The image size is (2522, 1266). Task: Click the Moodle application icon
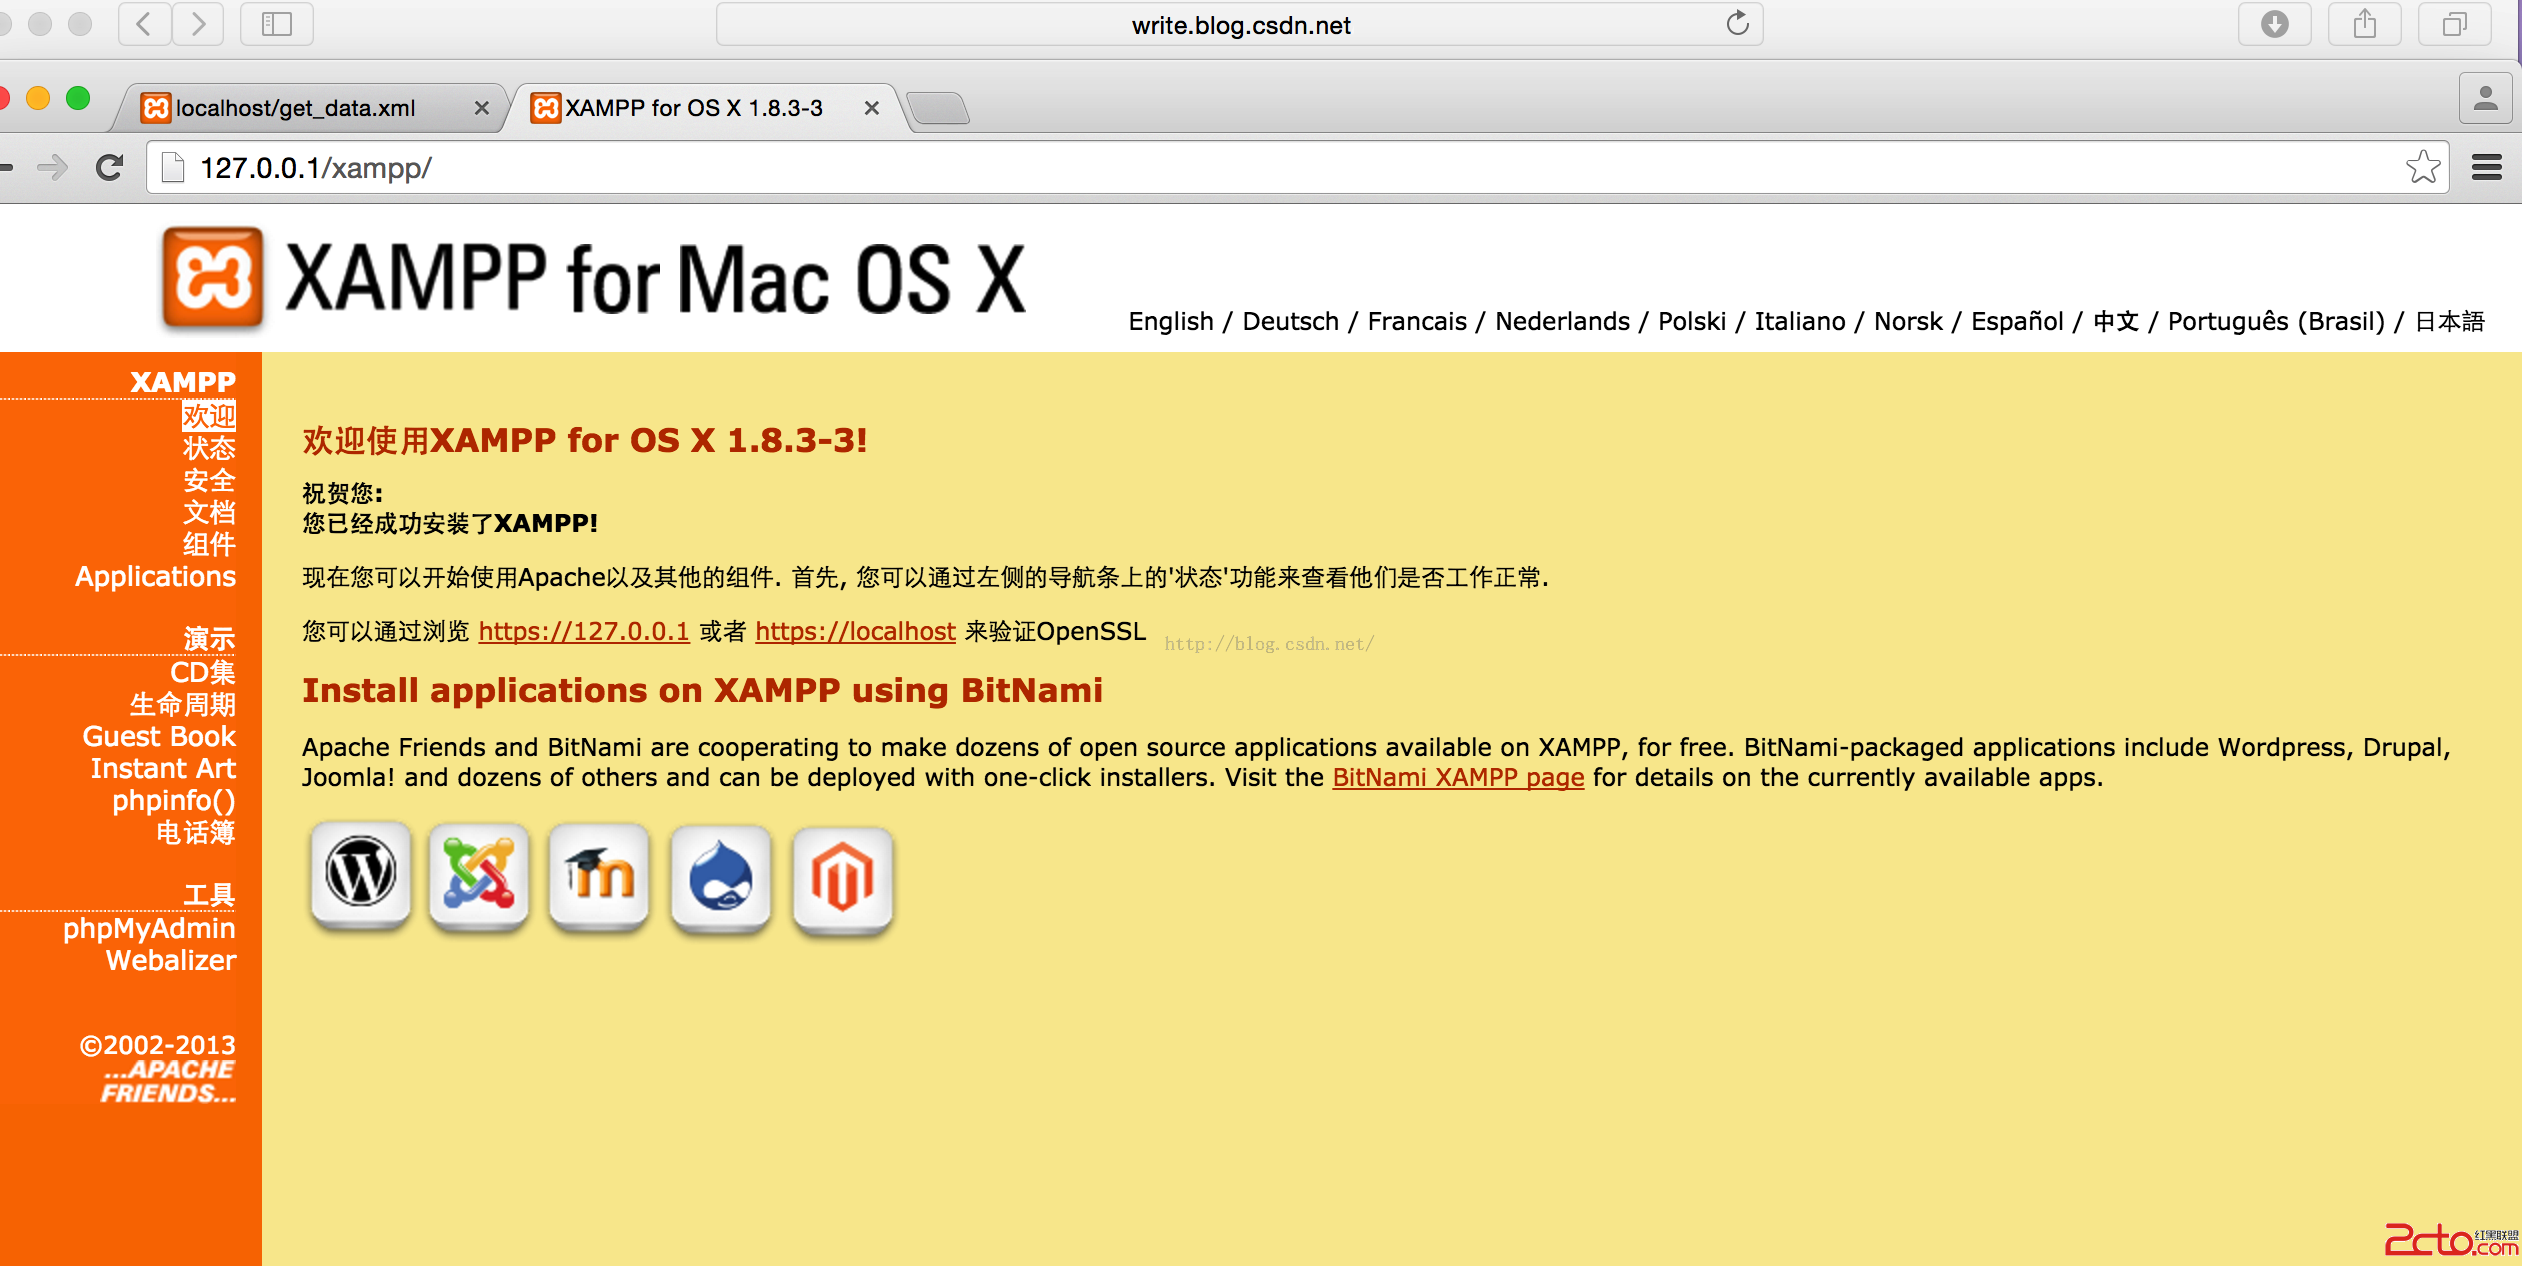coord(600,876)
